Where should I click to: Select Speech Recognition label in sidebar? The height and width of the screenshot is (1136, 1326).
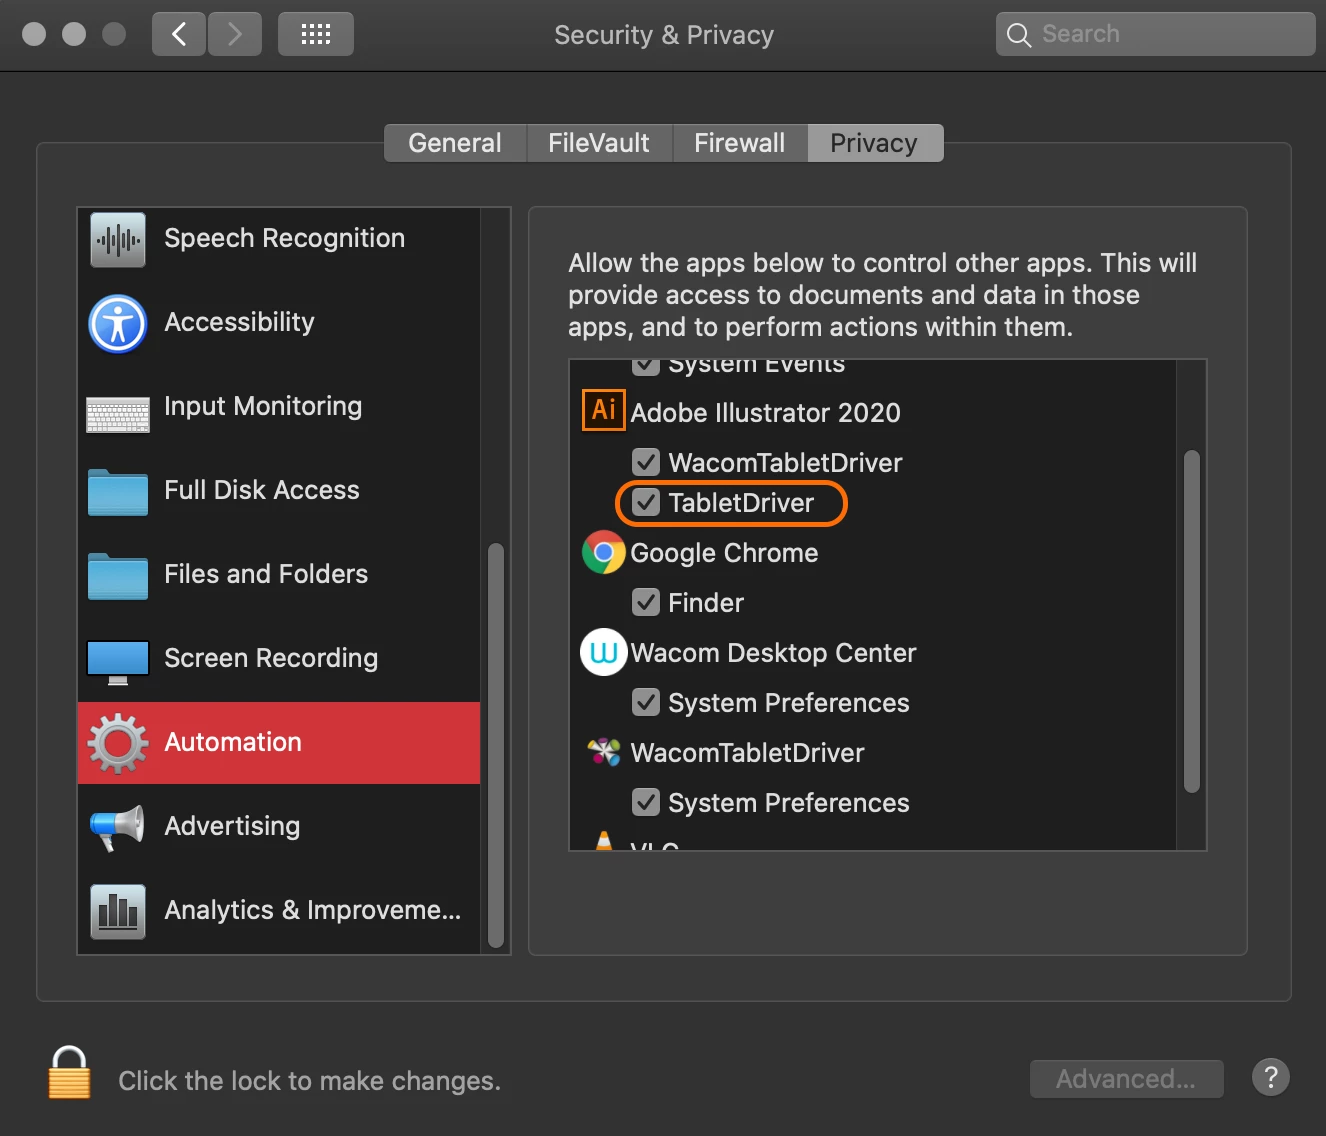coord(285,238)
